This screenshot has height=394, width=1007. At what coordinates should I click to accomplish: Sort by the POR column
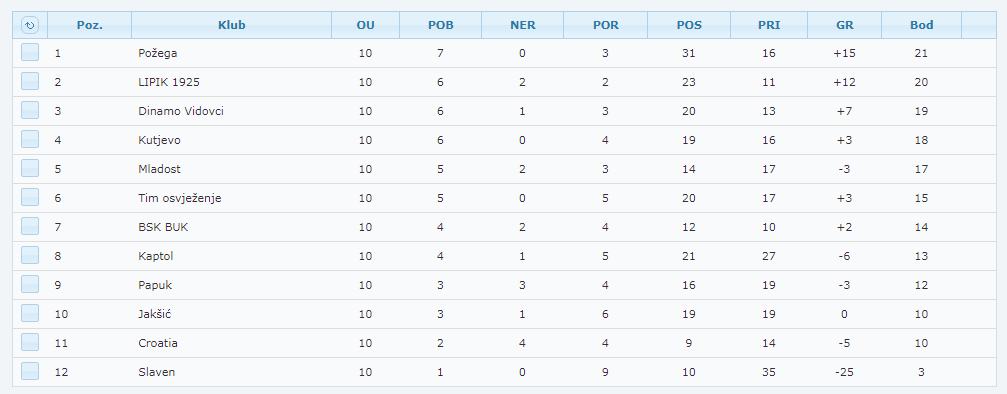[x=606, y=25]
